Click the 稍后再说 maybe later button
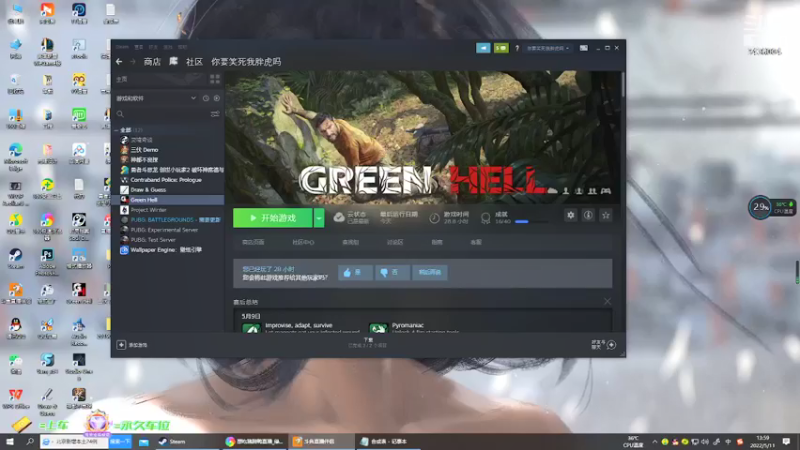Image resolution: width=800 pixels, height=450 pixels. [x=430, y=272]
